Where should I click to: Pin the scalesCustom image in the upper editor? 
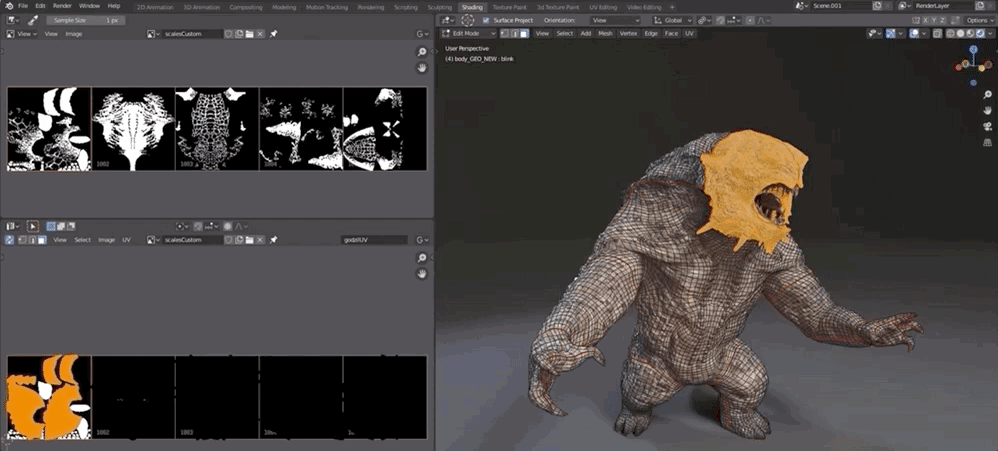274,34
